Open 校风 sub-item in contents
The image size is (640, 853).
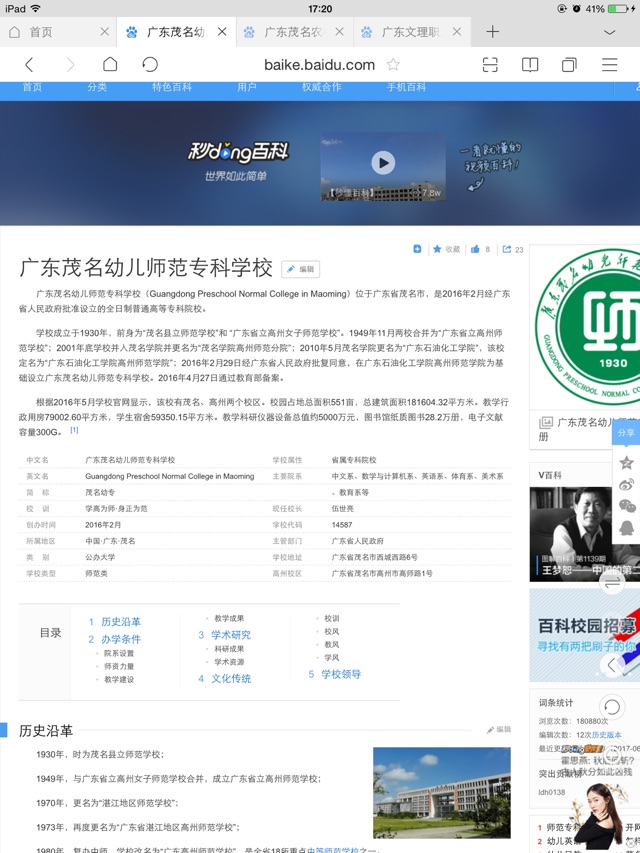coord(332,631)
